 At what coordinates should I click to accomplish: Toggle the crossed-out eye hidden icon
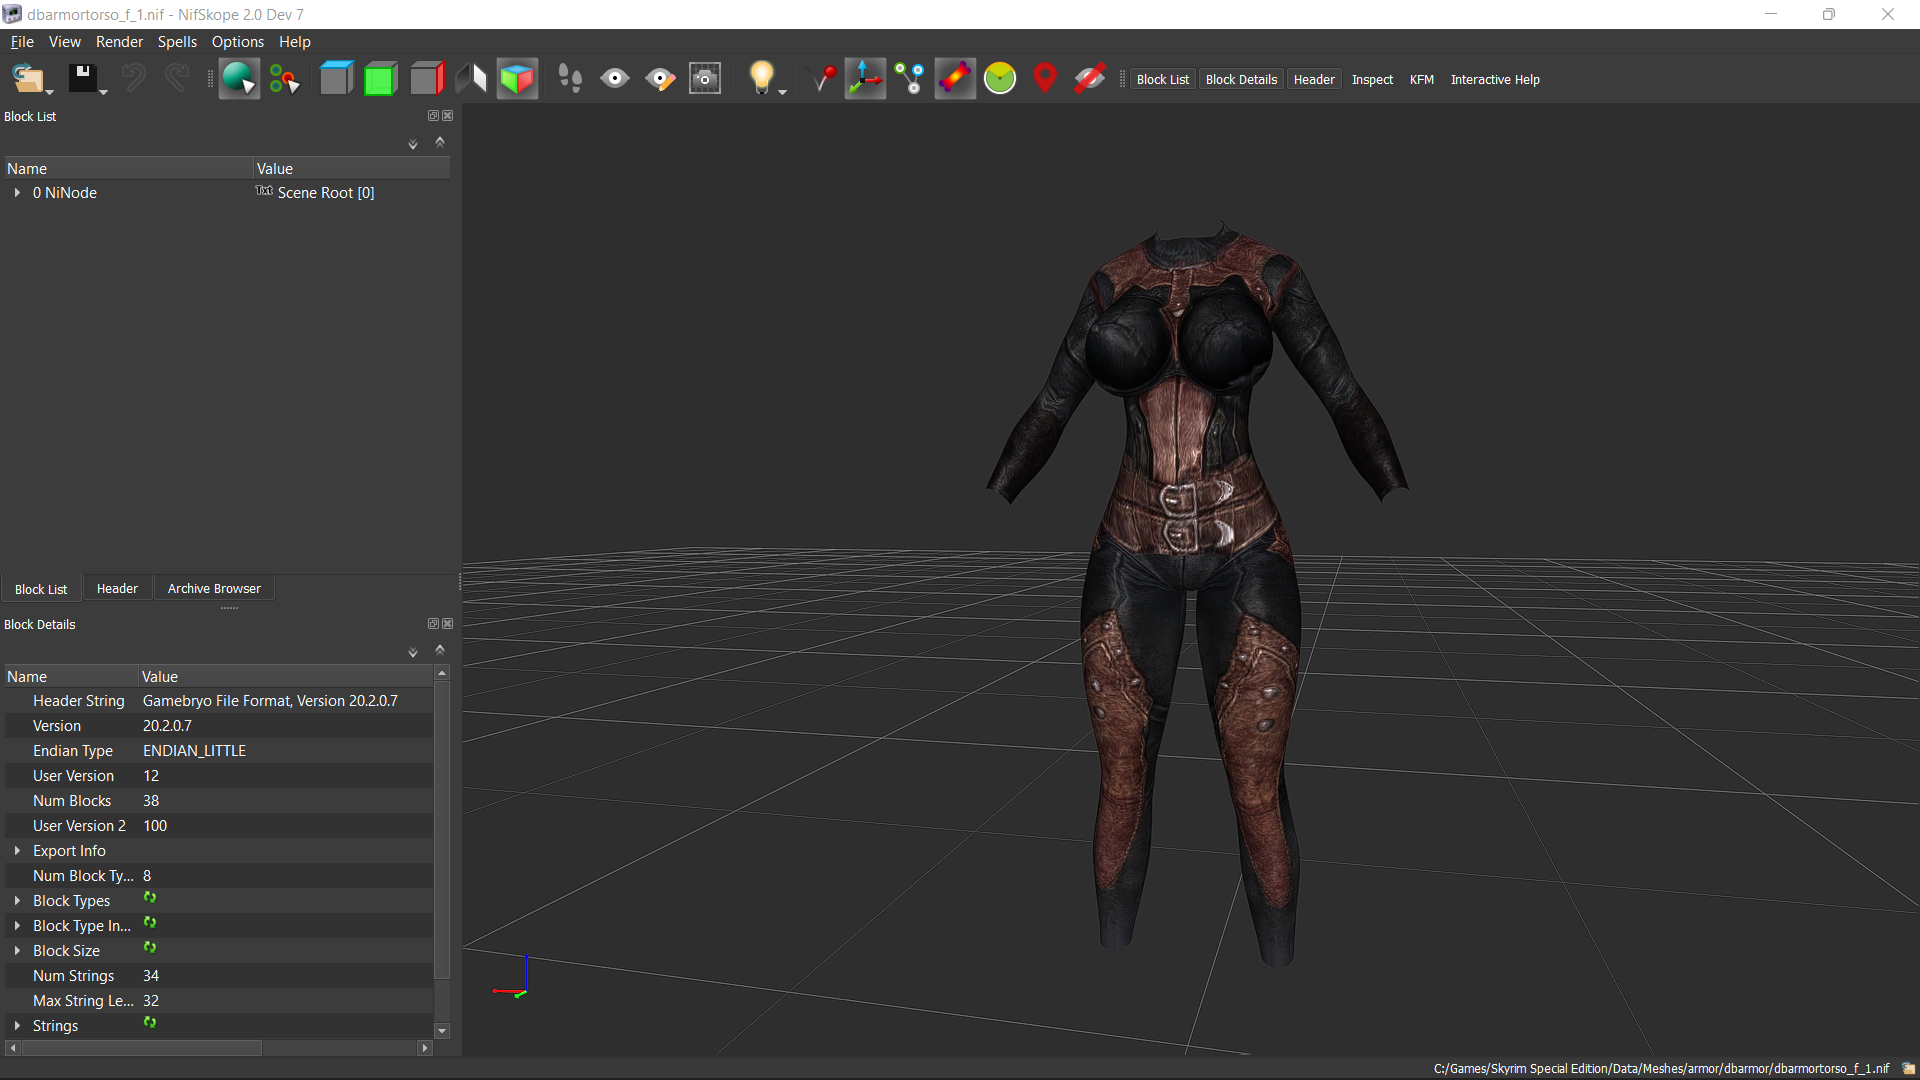coord(1089,79)
